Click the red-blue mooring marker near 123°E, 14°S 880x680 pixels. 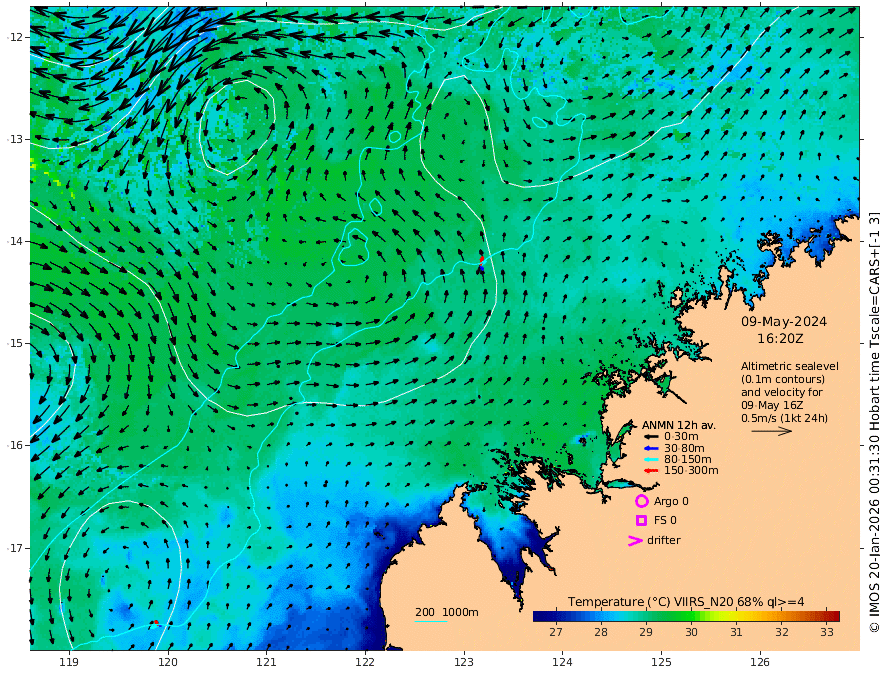coord(482,264)
